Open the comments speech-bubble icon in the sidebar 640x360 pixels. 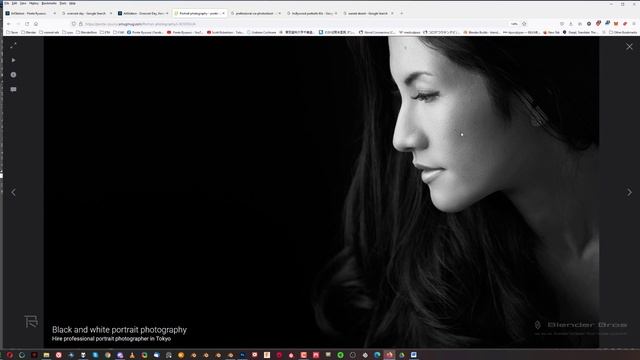[x=13, y=89]
